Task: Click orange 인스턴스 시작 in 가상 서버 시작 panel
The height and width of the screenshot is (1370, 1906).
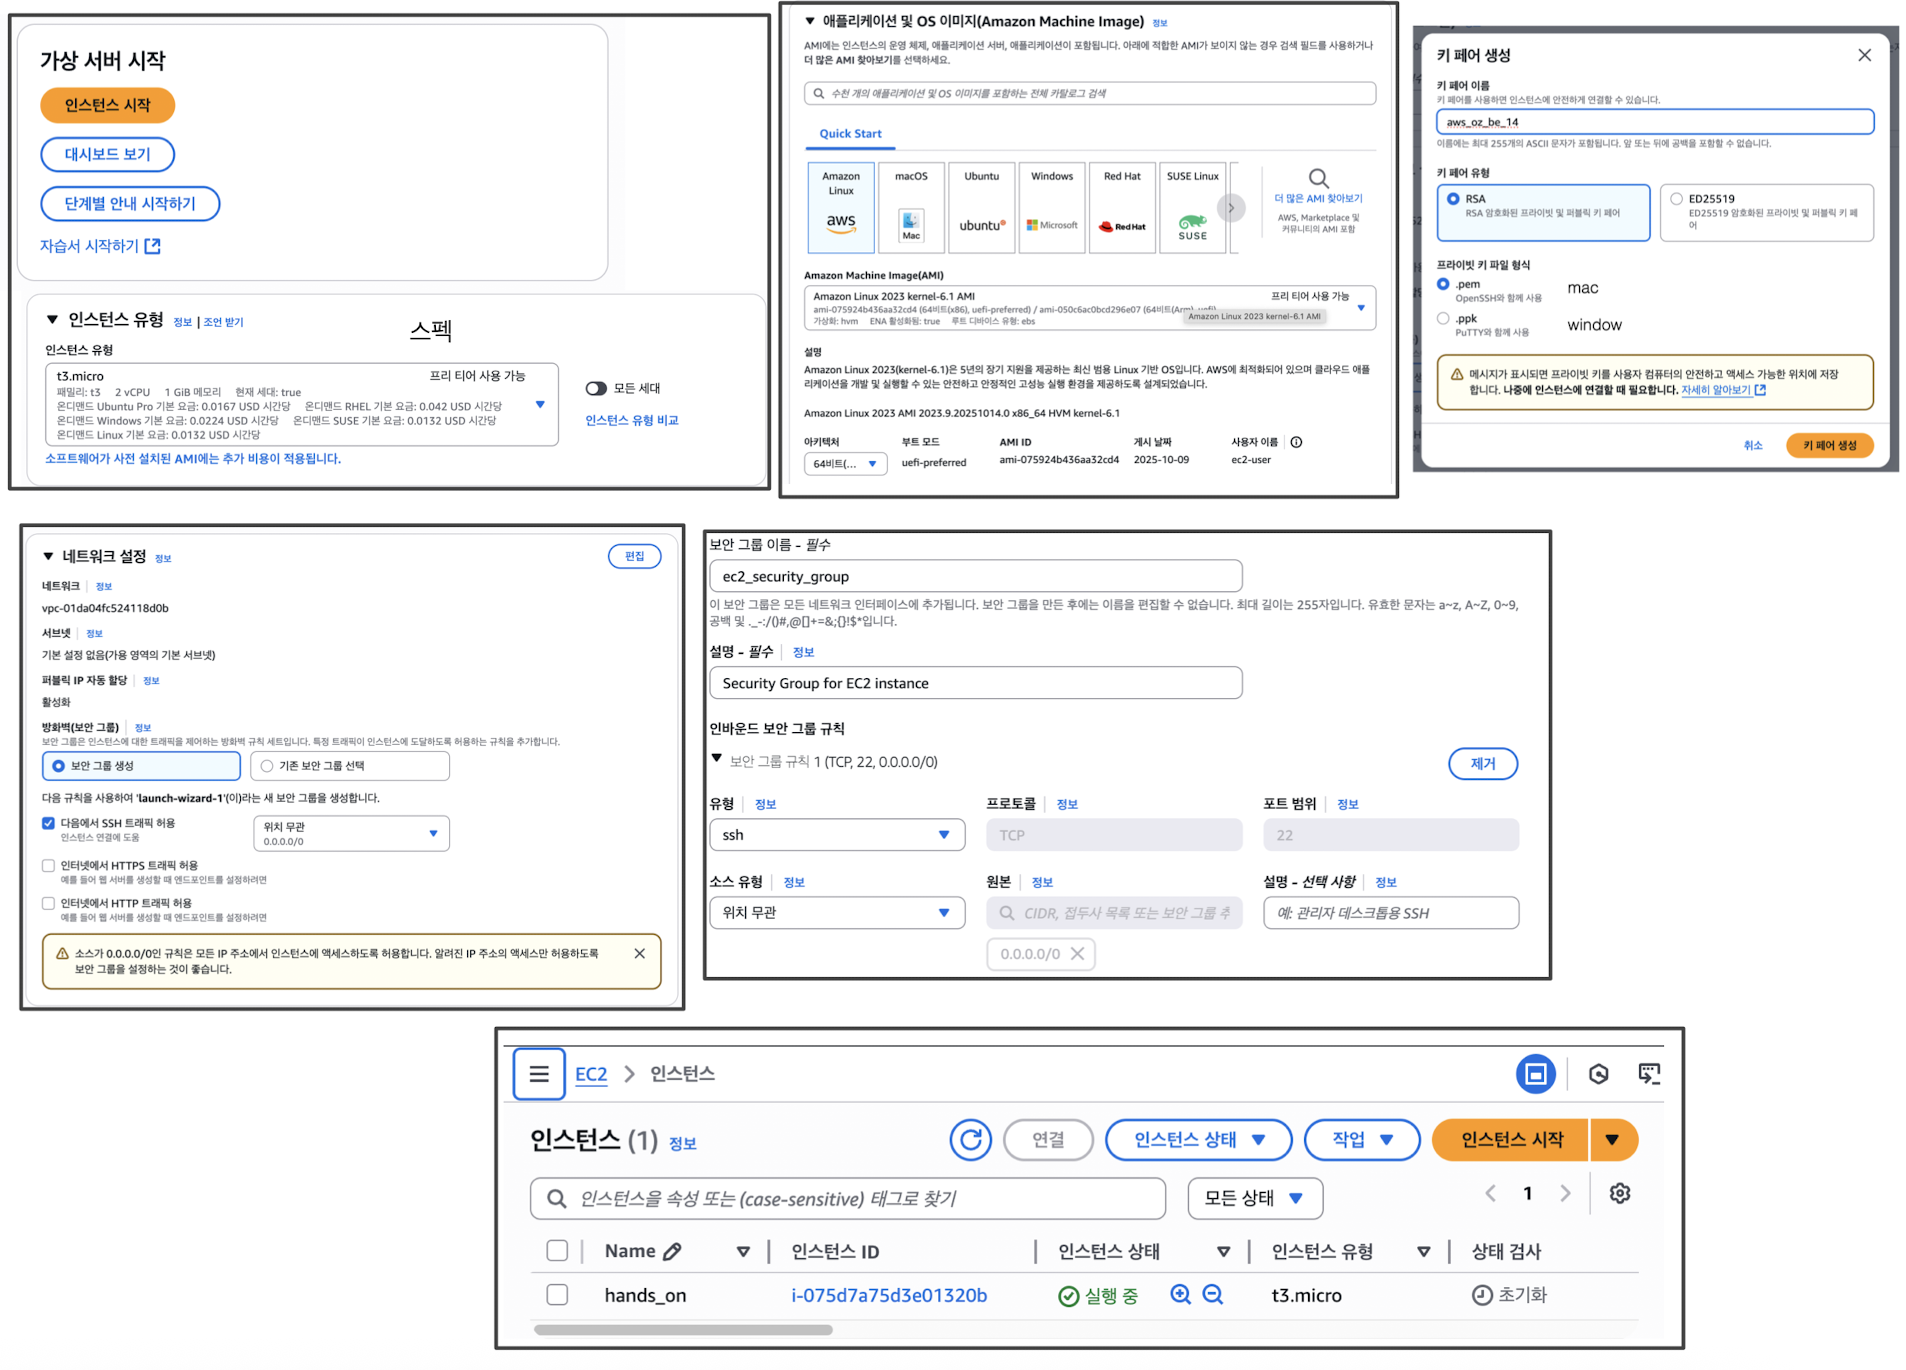Action: pos(107,105)
